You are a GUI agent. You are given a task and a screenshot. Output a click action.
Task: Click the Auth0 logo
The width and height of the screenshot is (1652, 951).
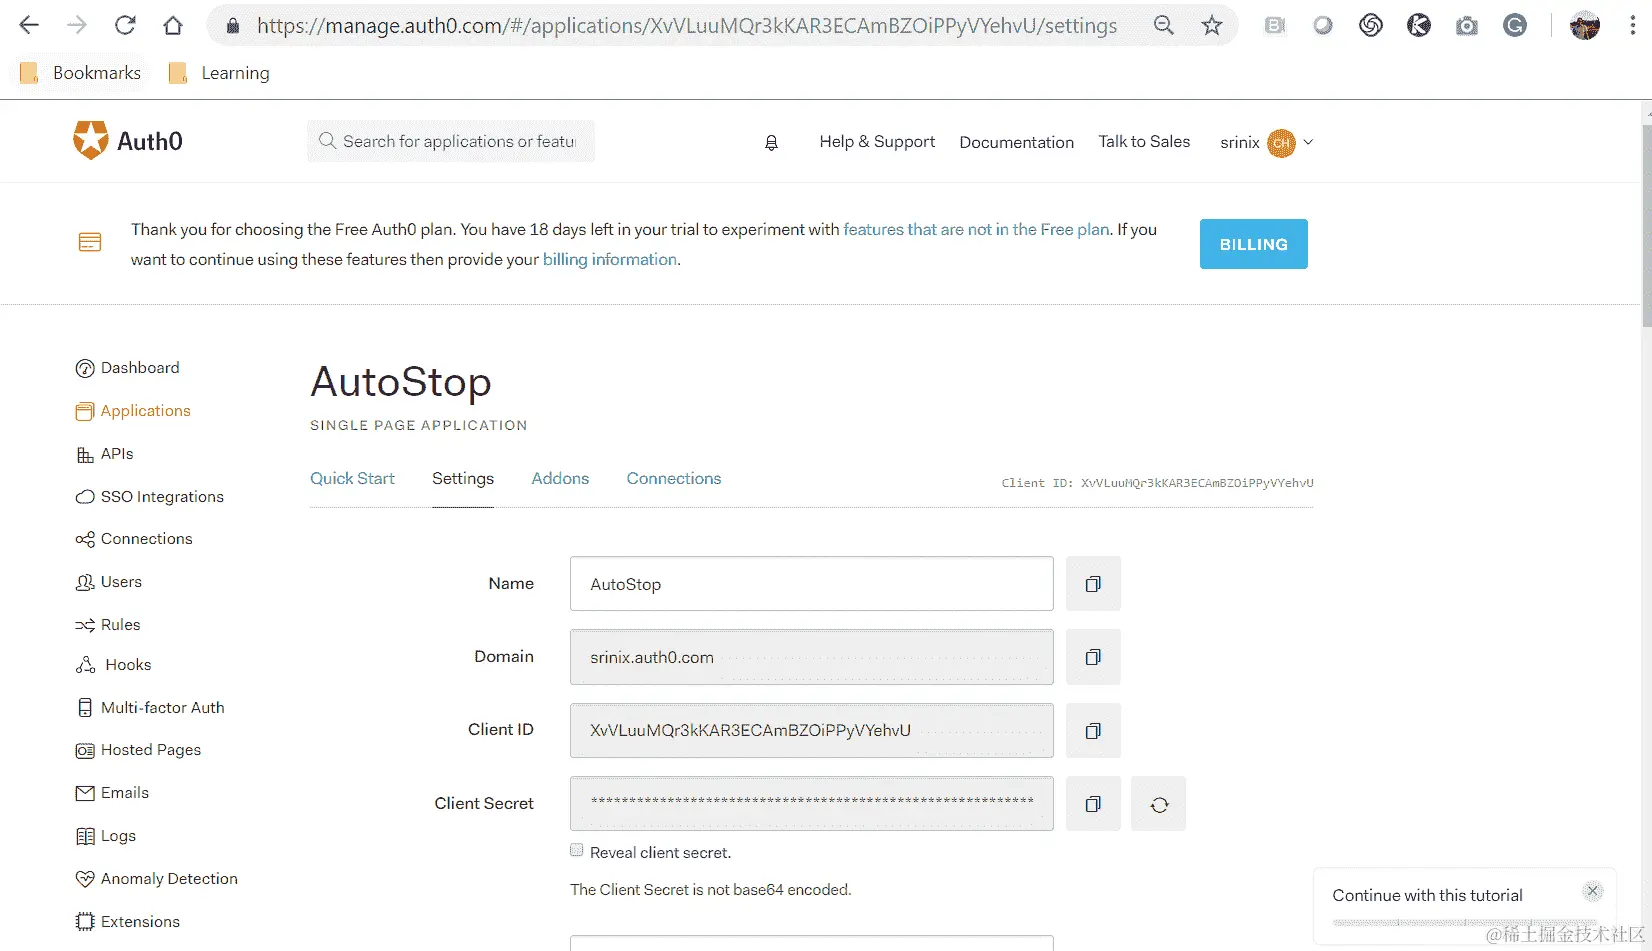pyautogui.click(x=128, y=141)
